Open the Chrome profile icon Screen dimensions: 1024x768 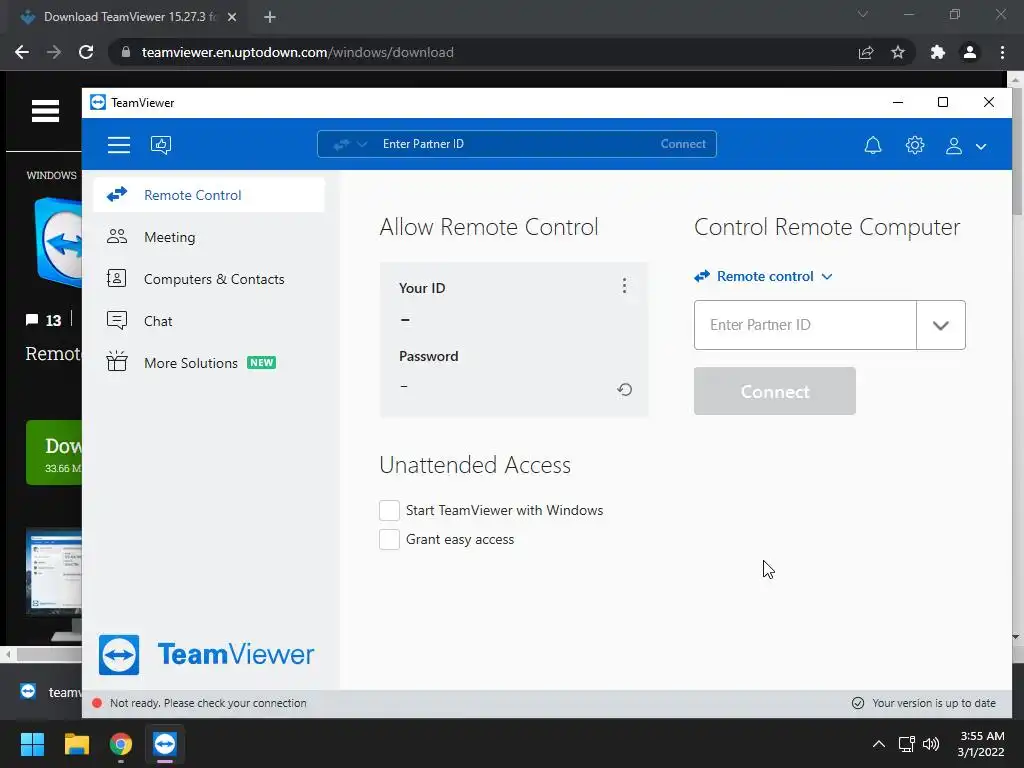tap(970, 52)
